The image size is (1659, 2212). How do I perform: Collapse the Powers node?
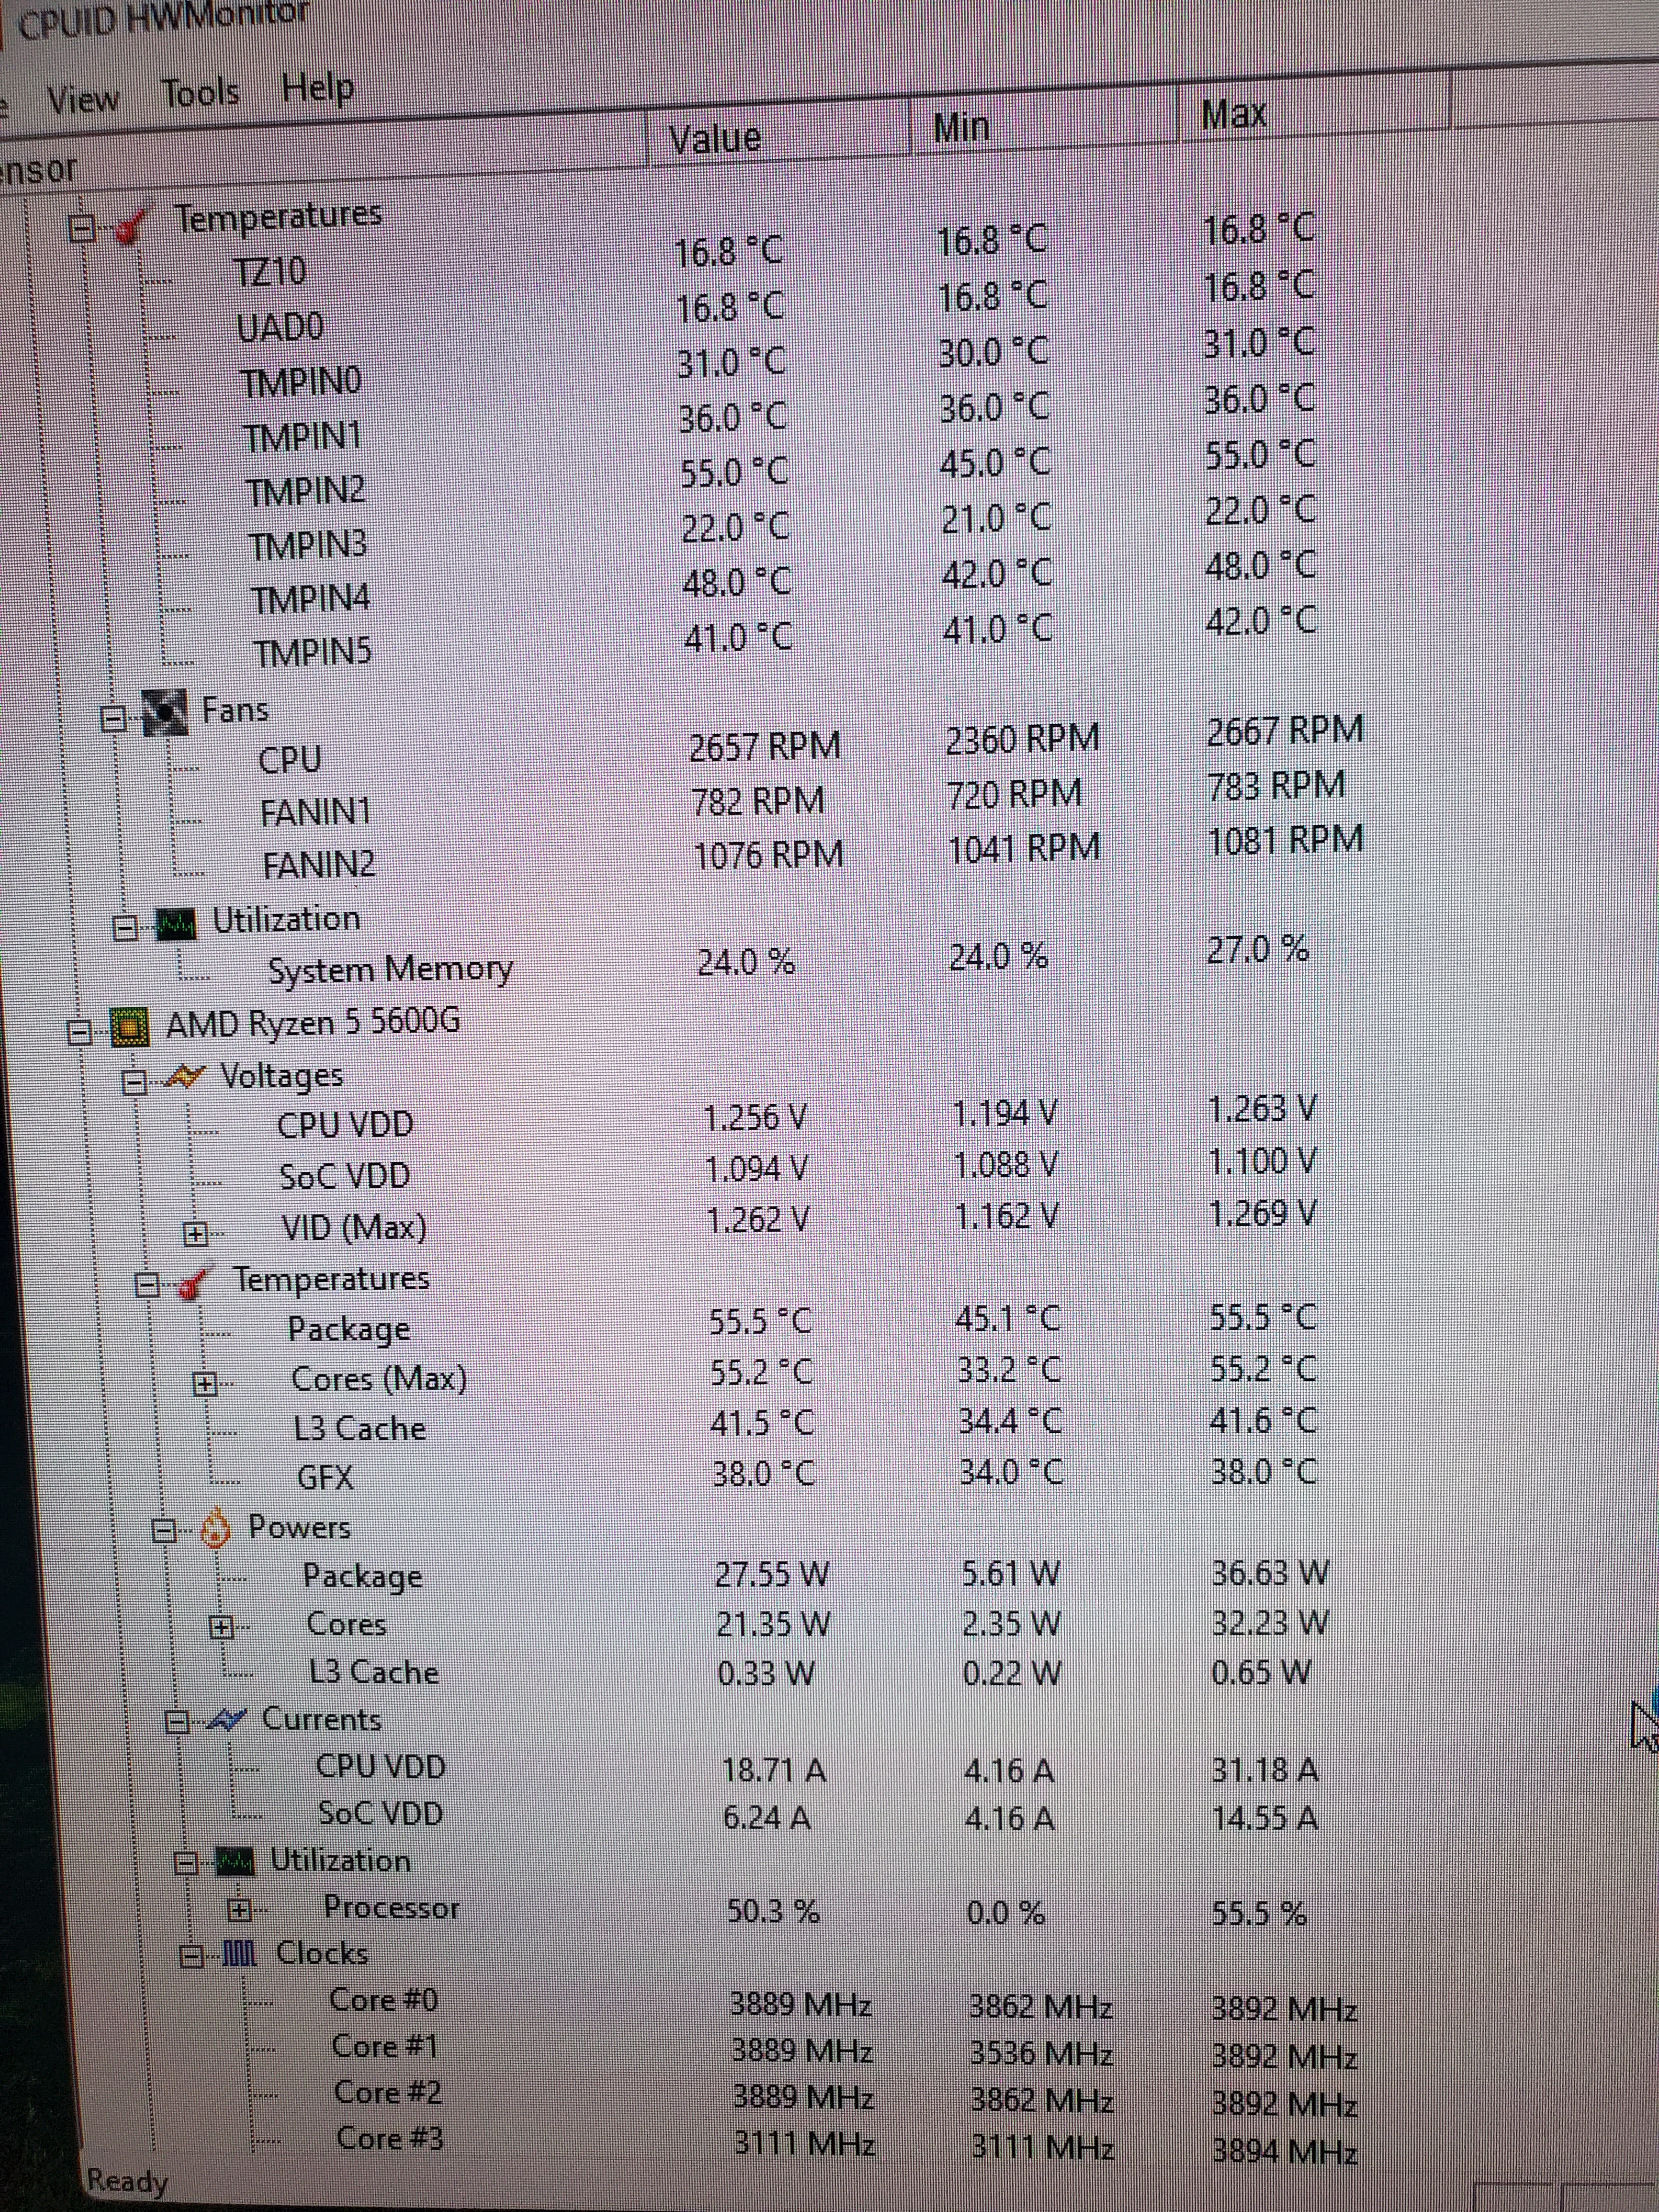[165, 1530]
